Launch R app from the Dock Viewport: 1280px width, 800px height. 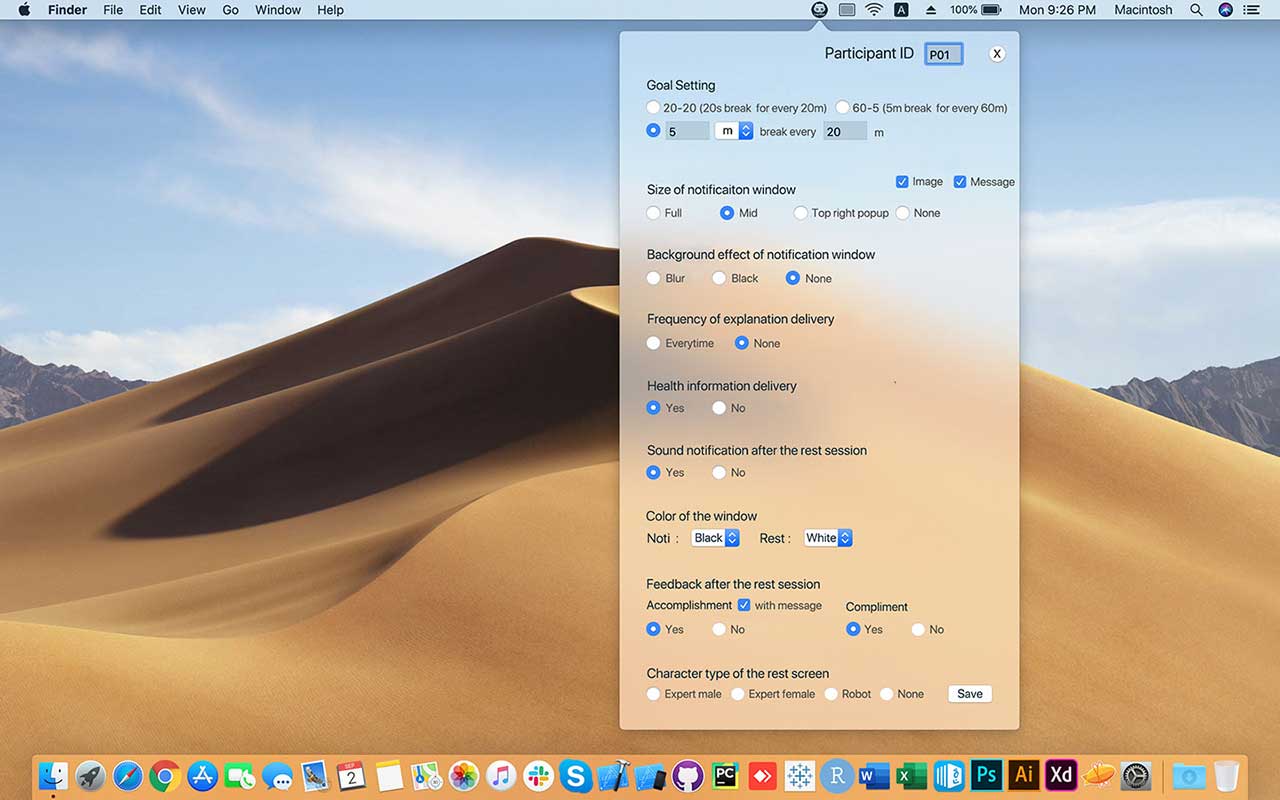tap(837, 775)
